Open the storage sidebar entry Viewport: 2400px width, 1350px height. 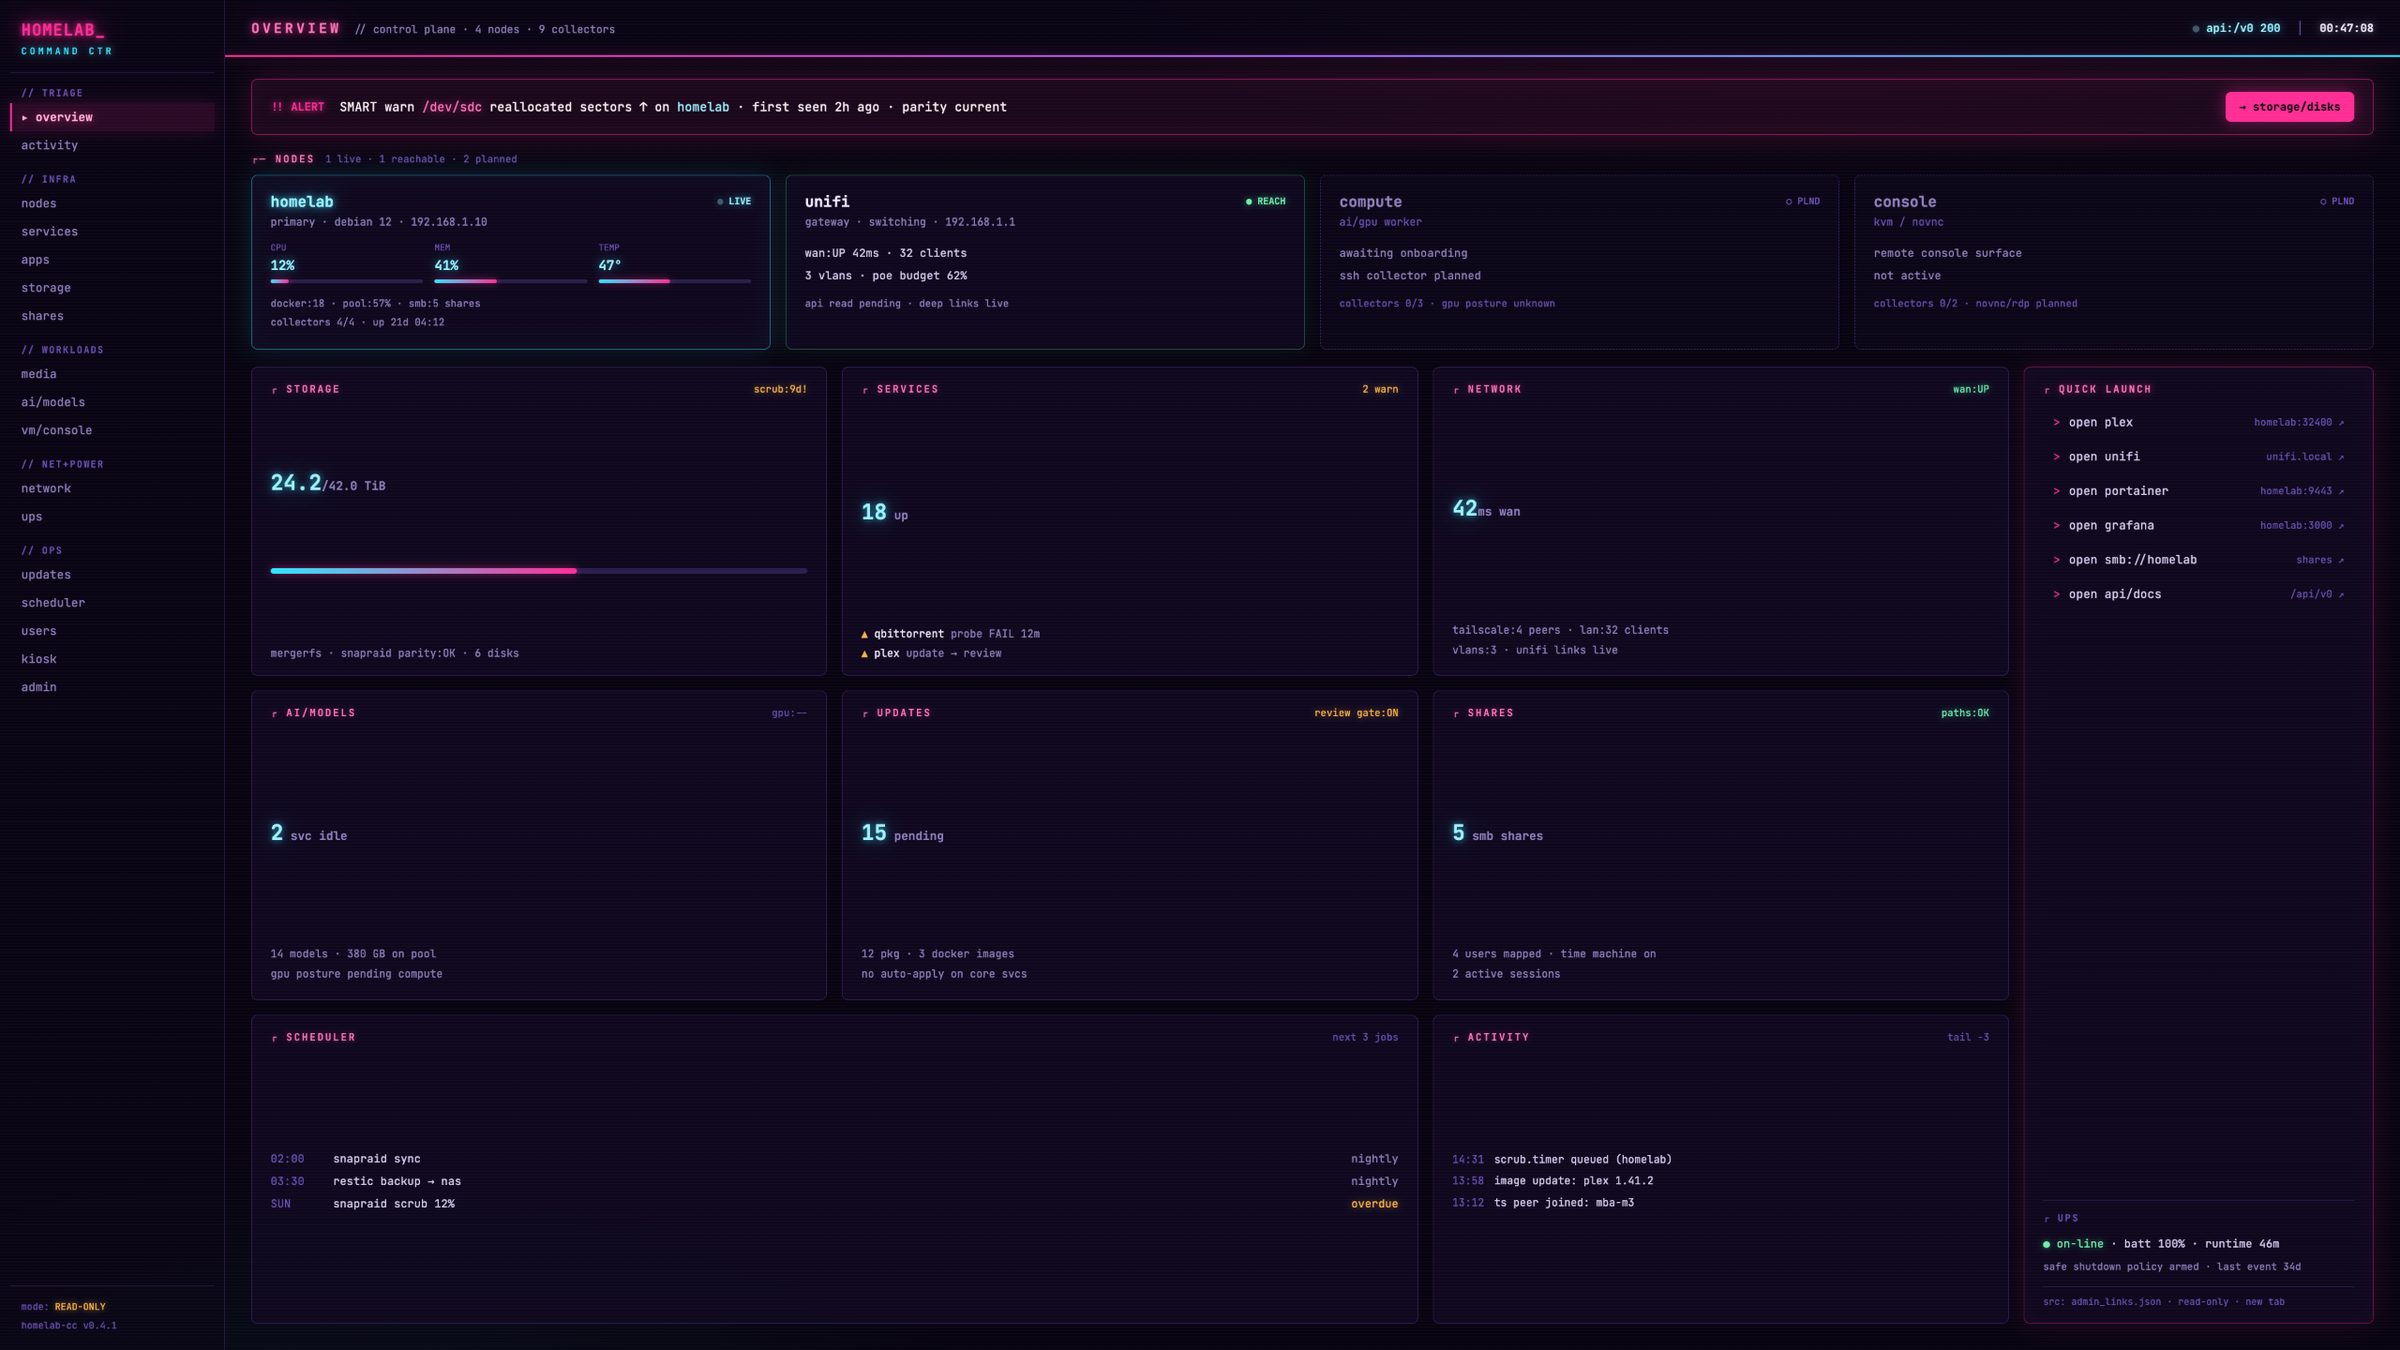click(x=112, y=287)
